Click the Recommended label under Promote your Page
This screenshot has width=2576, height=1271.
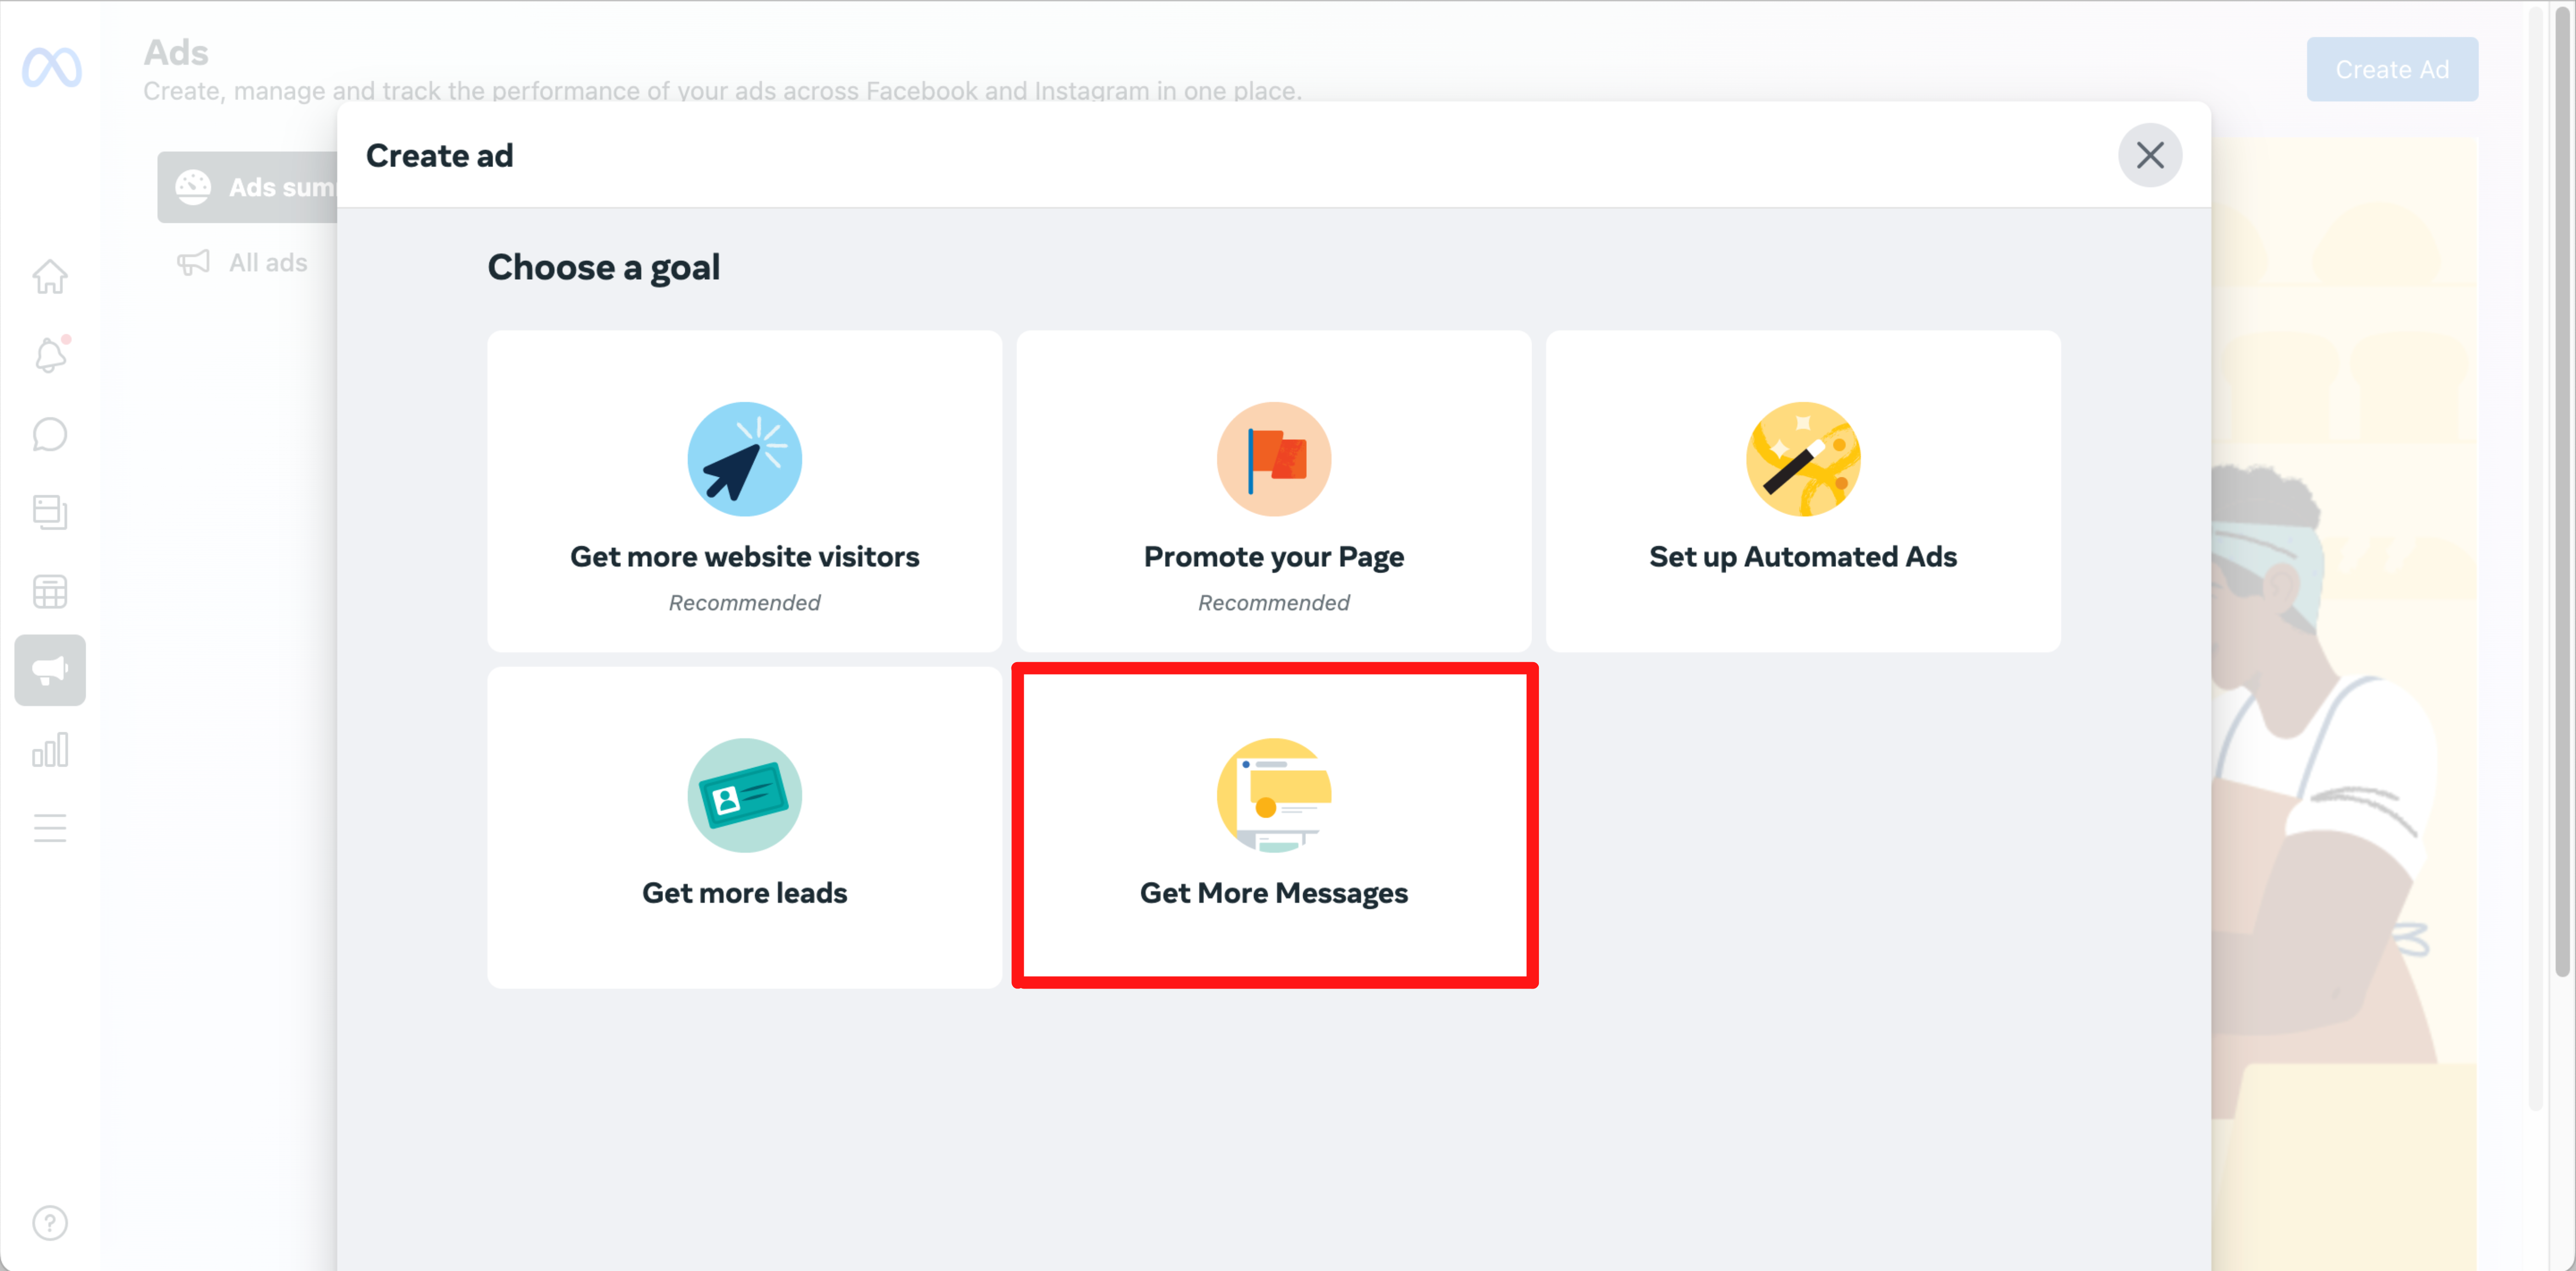tap(1273, 602)
